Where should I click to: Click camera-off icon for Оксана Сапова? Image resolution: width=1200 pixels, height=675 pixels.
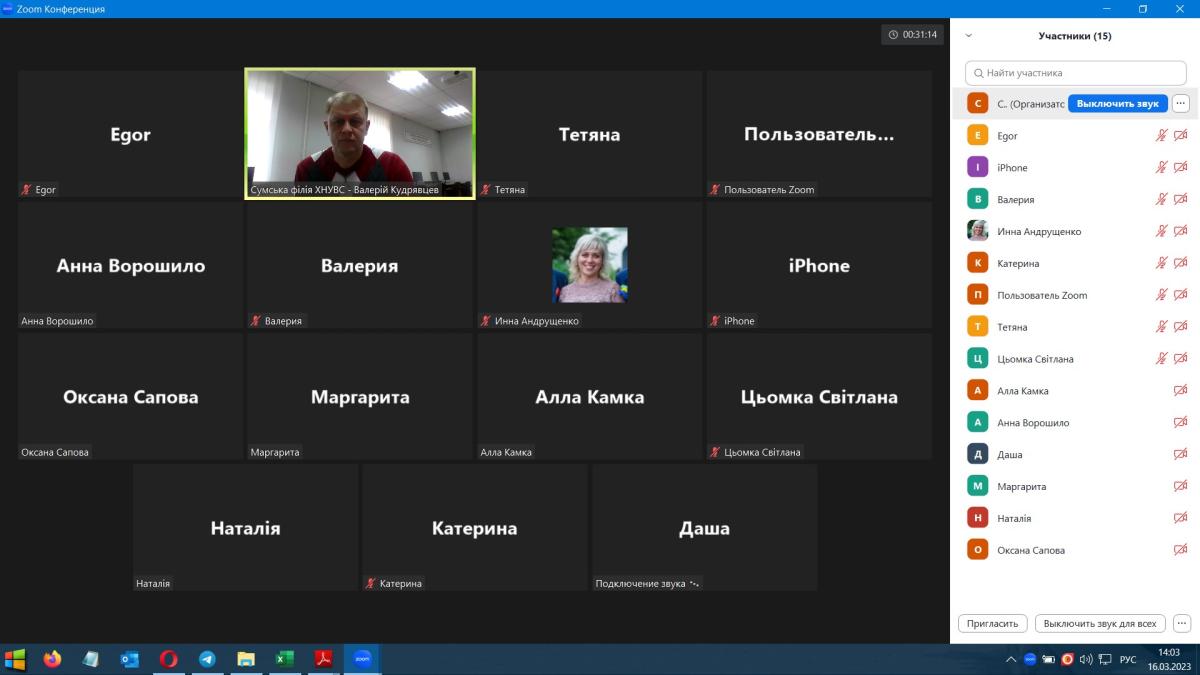coord(1180,550)
